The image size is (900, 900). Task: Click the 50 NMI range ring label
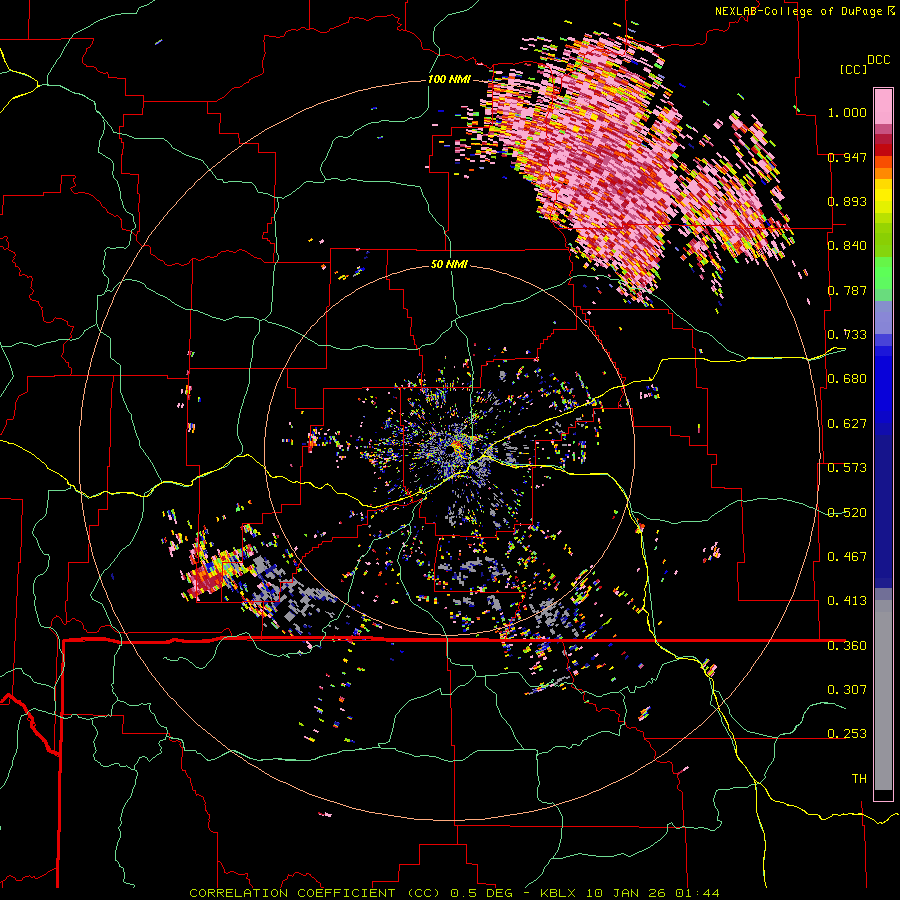(x=449, y=265)
